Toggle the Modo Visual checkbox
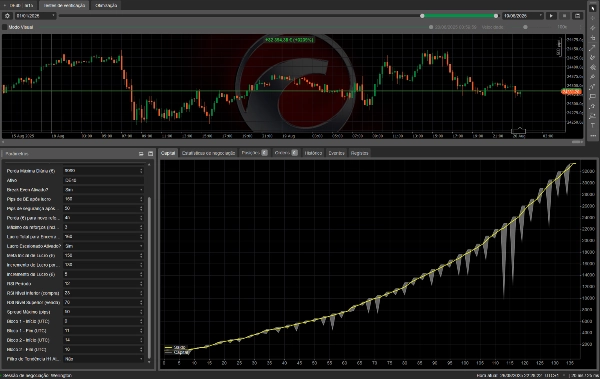Screen dimensions: 600x379 click(5, 27)
